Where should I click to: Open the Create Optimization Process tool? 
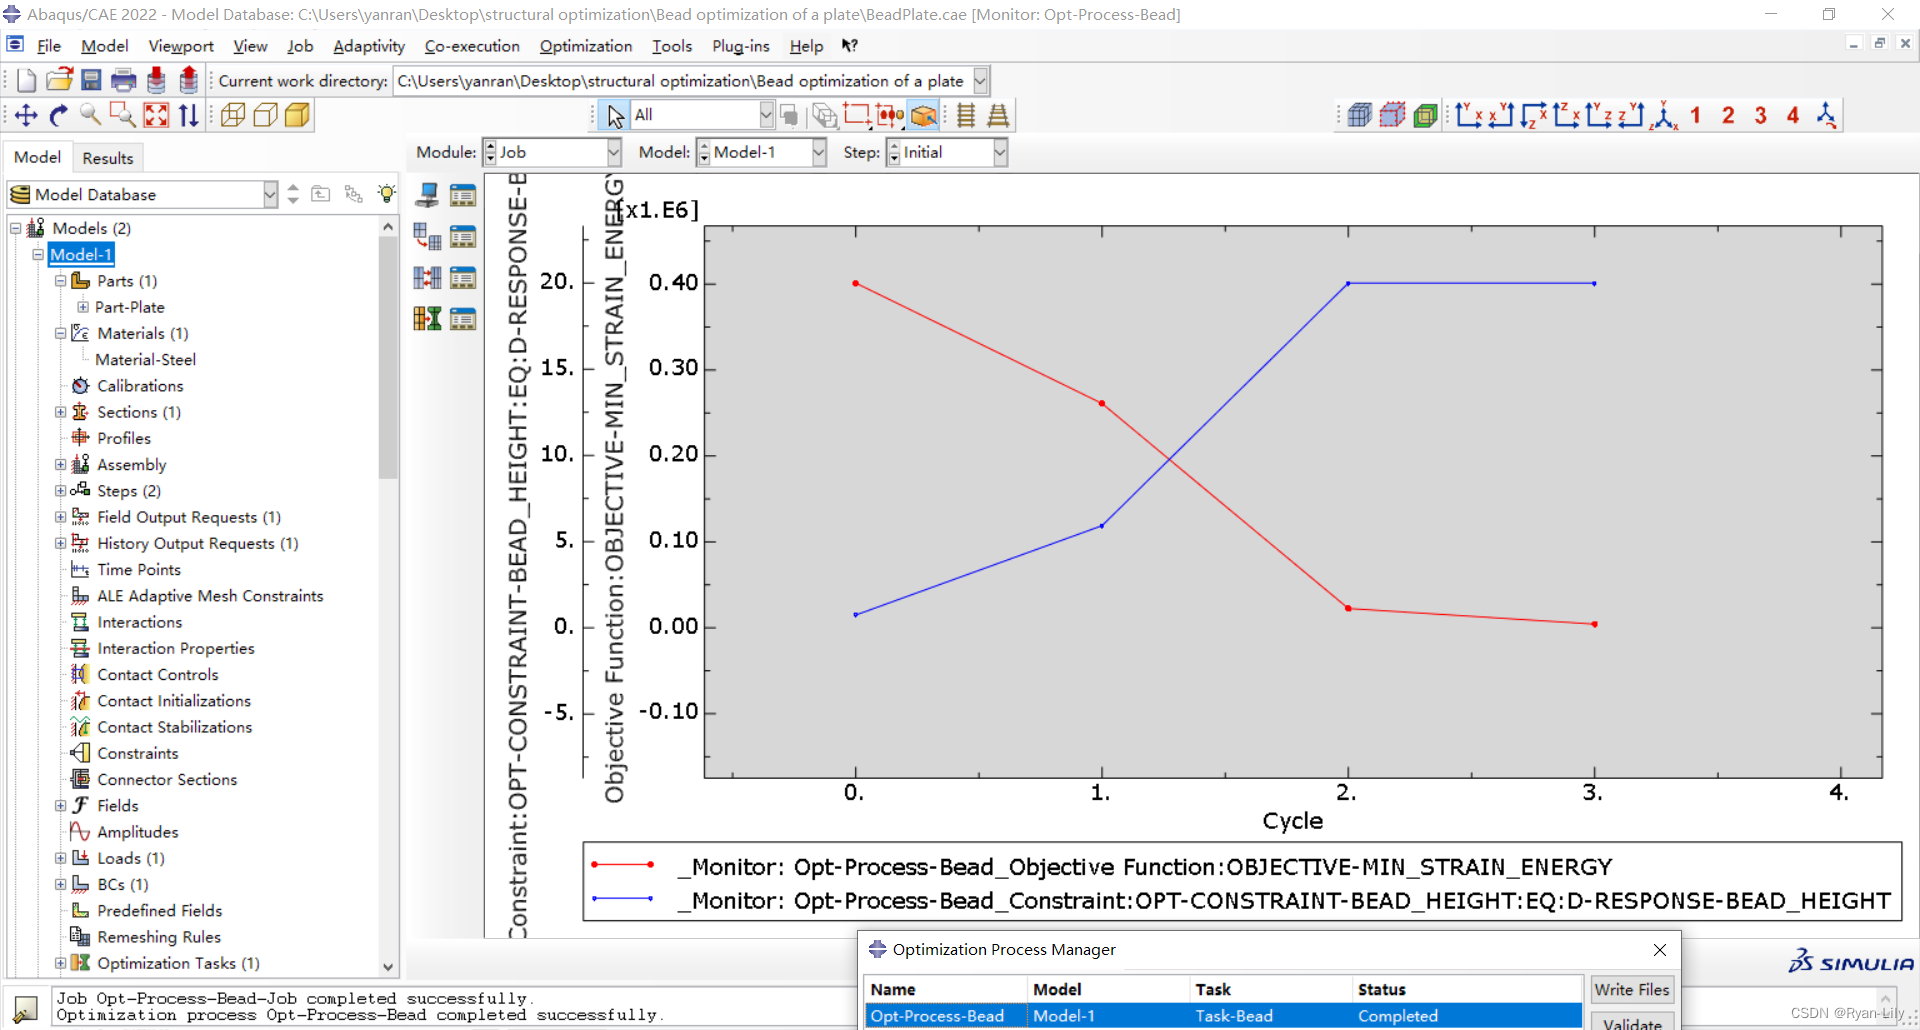(427, 318)
